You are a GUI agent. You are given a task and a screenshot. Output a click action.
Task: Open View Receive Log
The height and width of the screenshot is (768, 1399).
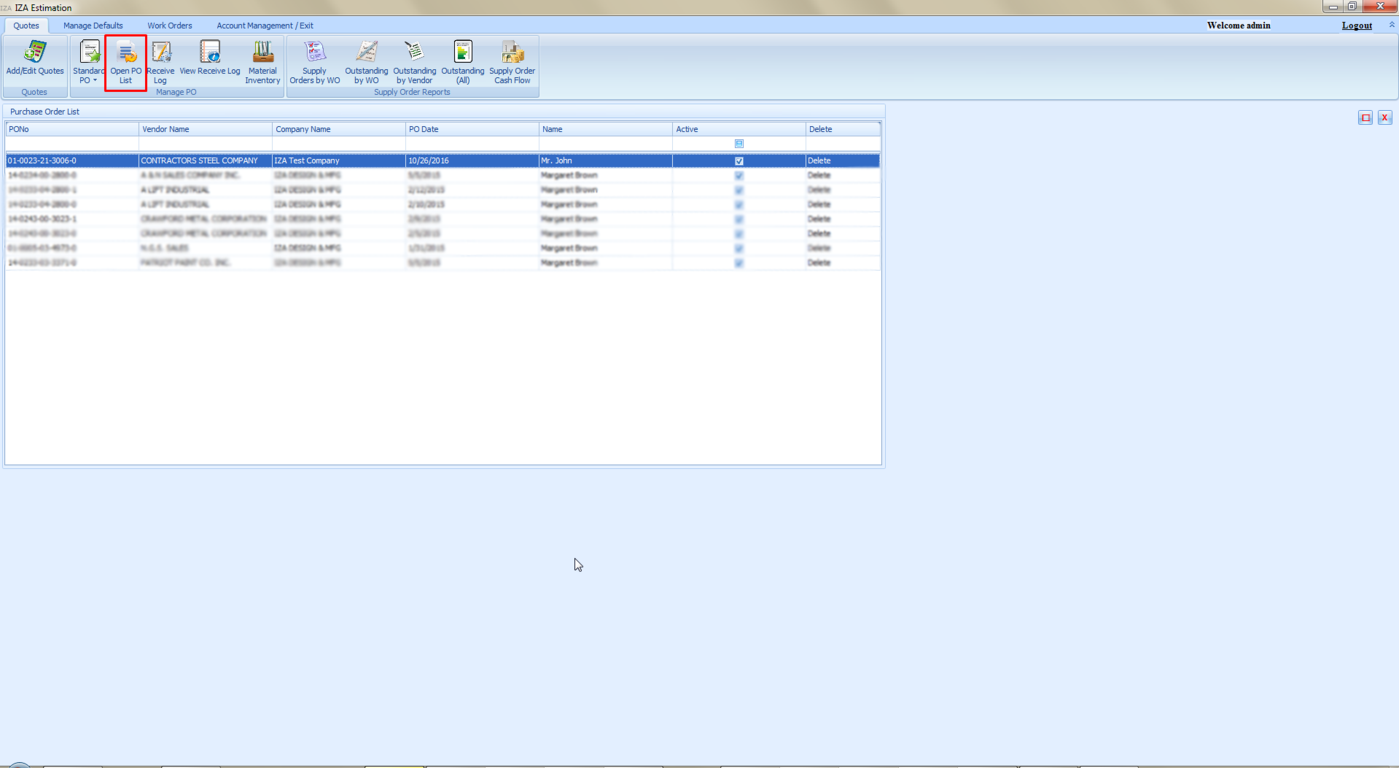tap(210, 59)
